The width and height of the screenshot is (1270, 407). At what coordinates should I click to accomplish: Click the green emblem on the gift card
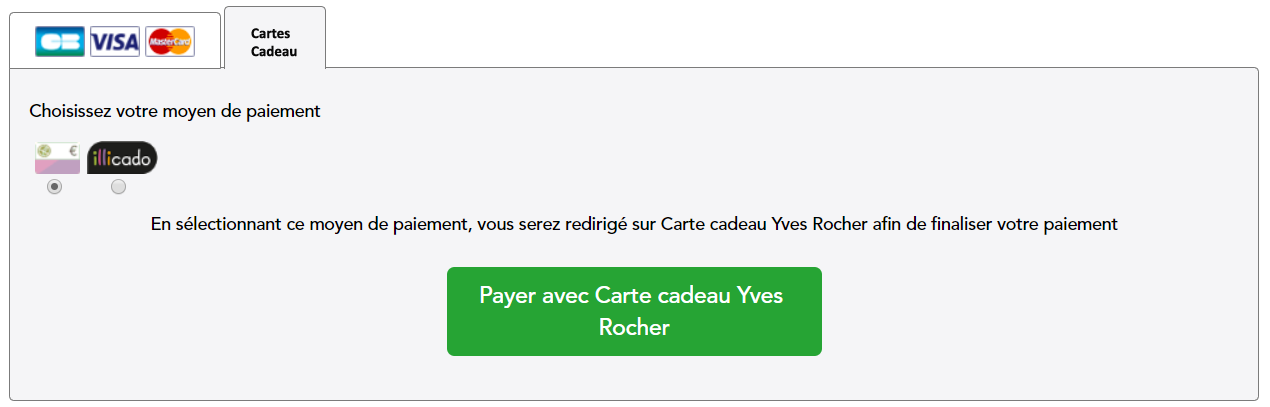(x=45, y=149)
